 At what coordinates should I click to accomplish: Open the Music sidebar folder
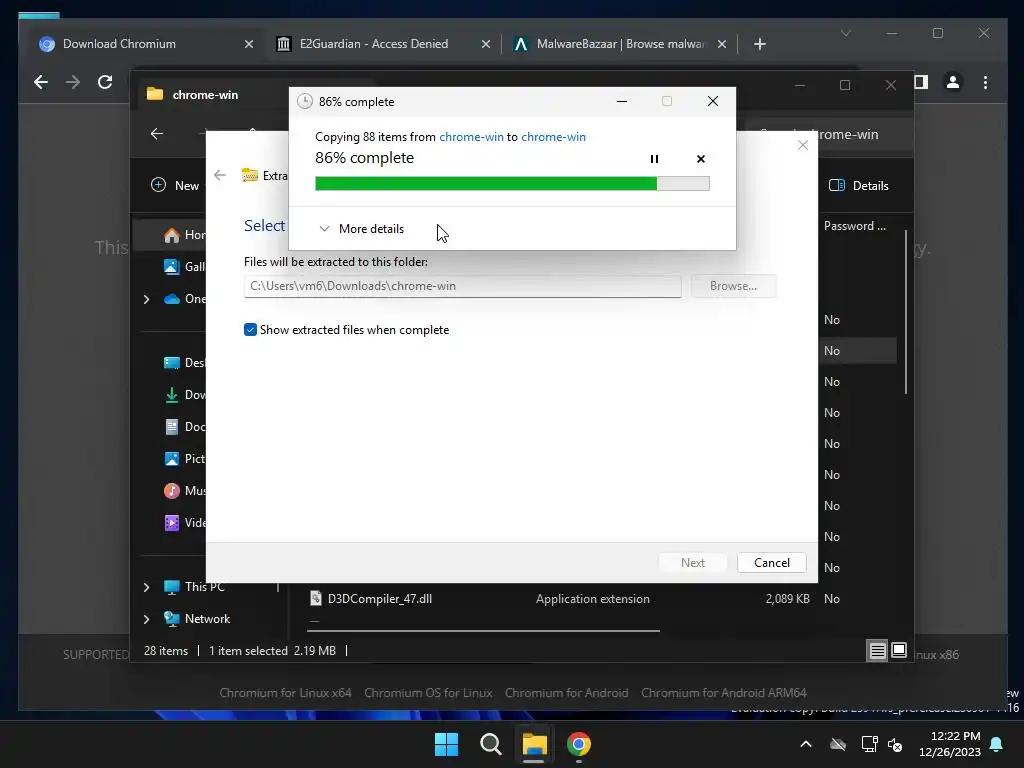(185, 490)
